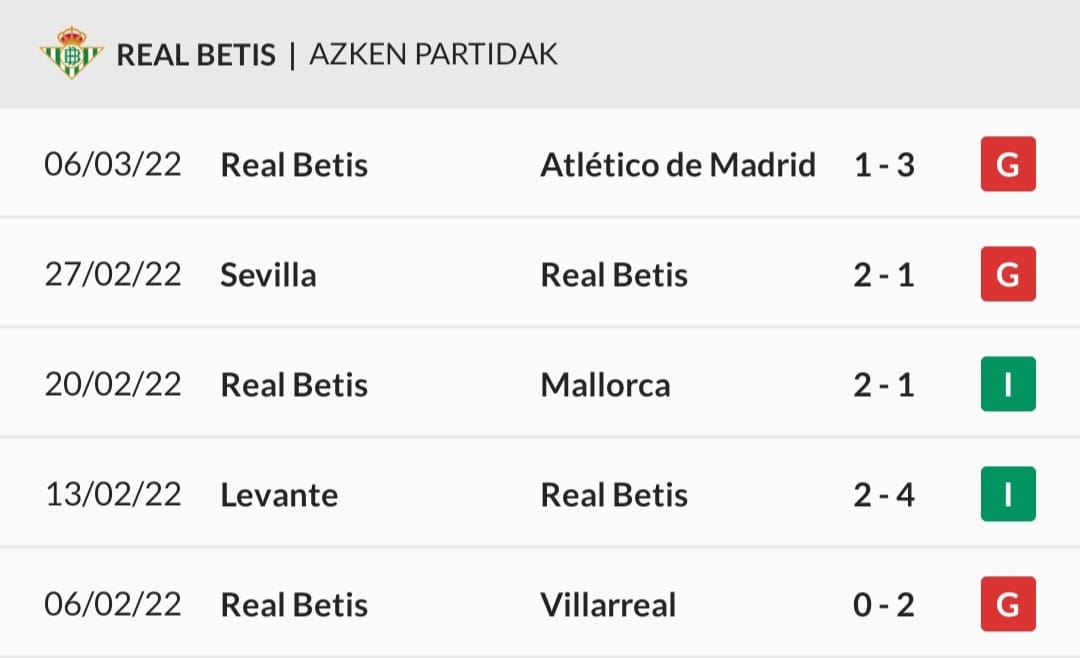Open the Levante team link

pyautogui.click(x=279, y=494)
